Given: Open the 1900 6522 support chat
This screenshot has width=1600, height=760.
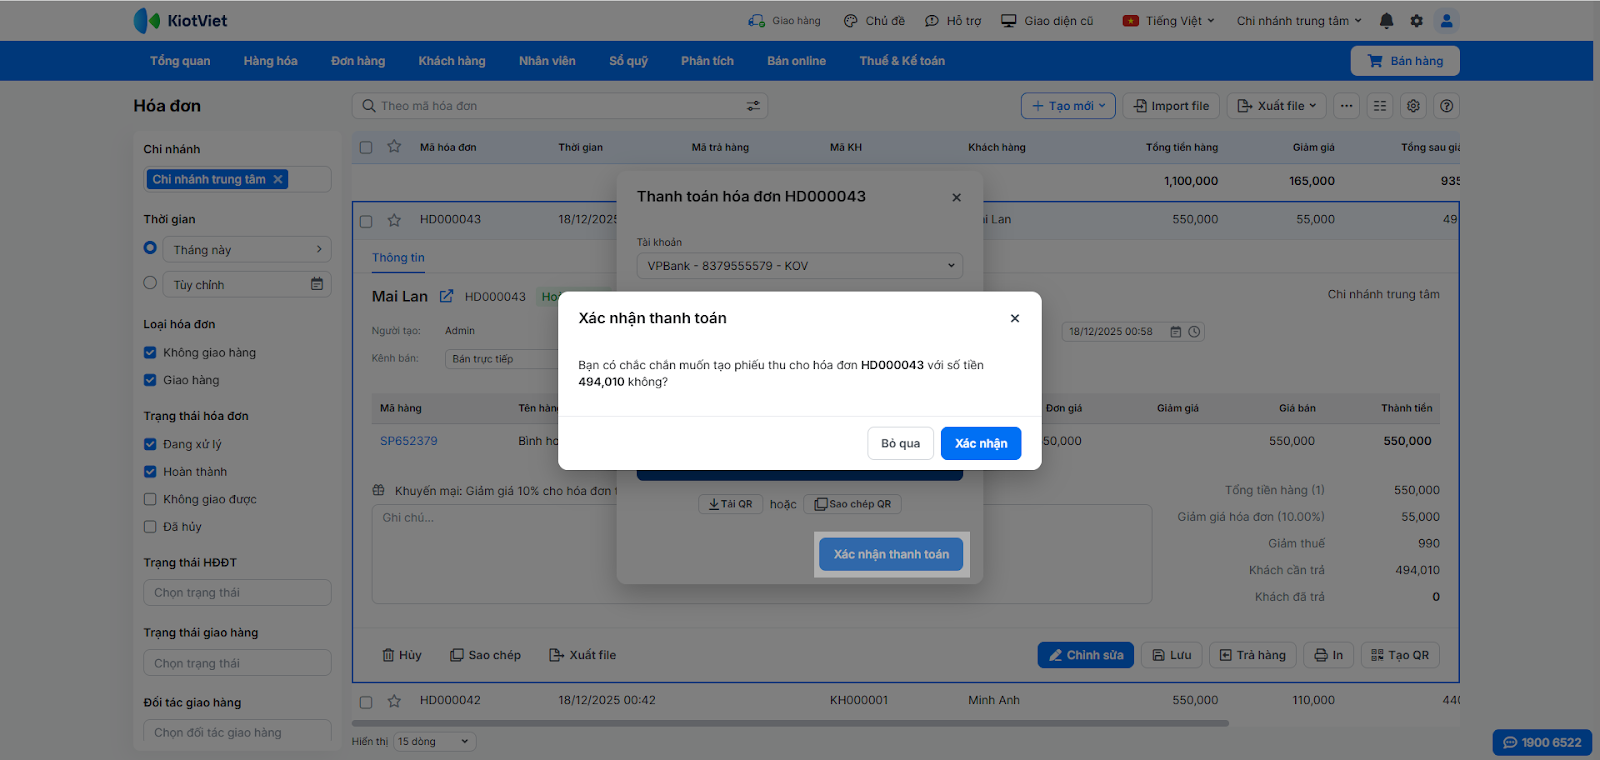Looking at the screenshot, I should (1542, 742).
